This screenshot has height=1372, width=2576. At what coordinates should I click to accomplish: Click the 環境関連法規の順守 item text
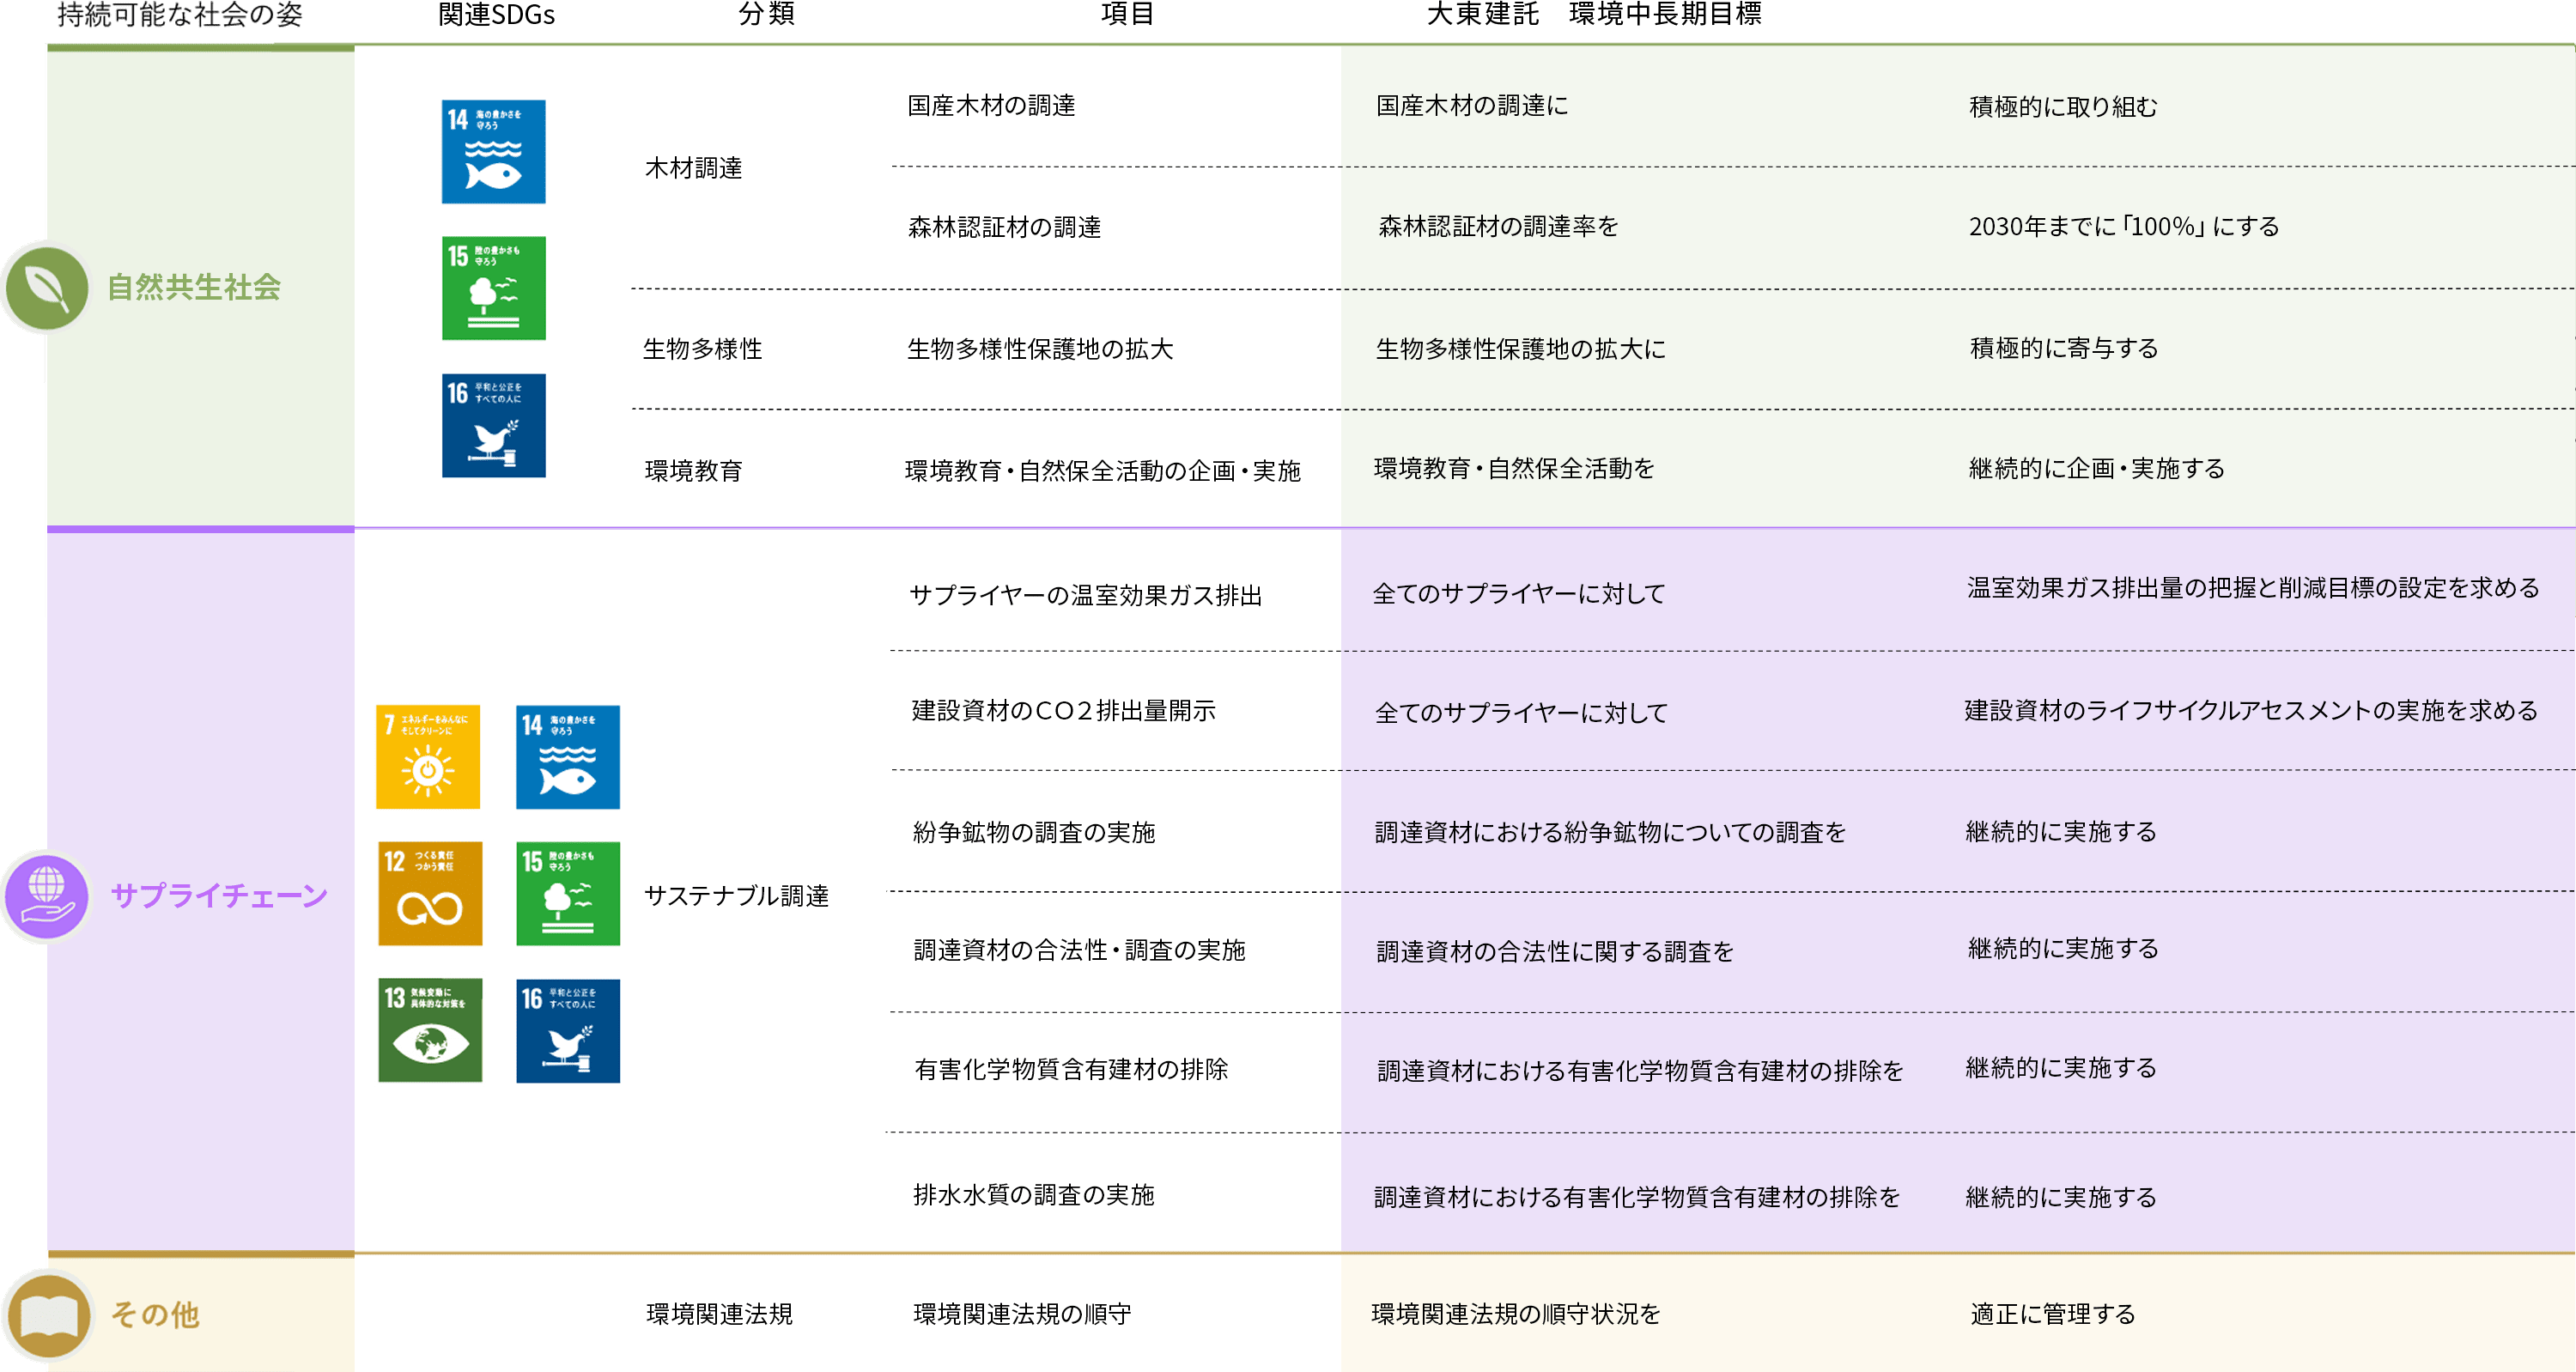coord(1022,1314)
